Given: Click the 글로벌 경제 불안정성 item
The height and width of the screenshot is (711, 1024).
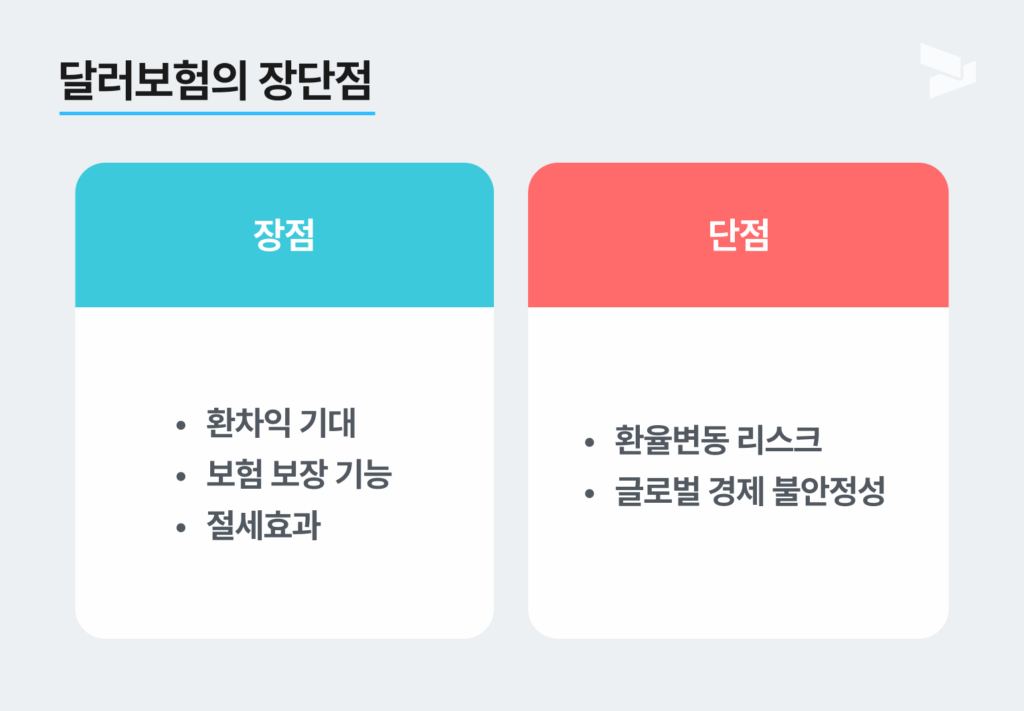Looking at the screenshot, I should pos(750,492).
